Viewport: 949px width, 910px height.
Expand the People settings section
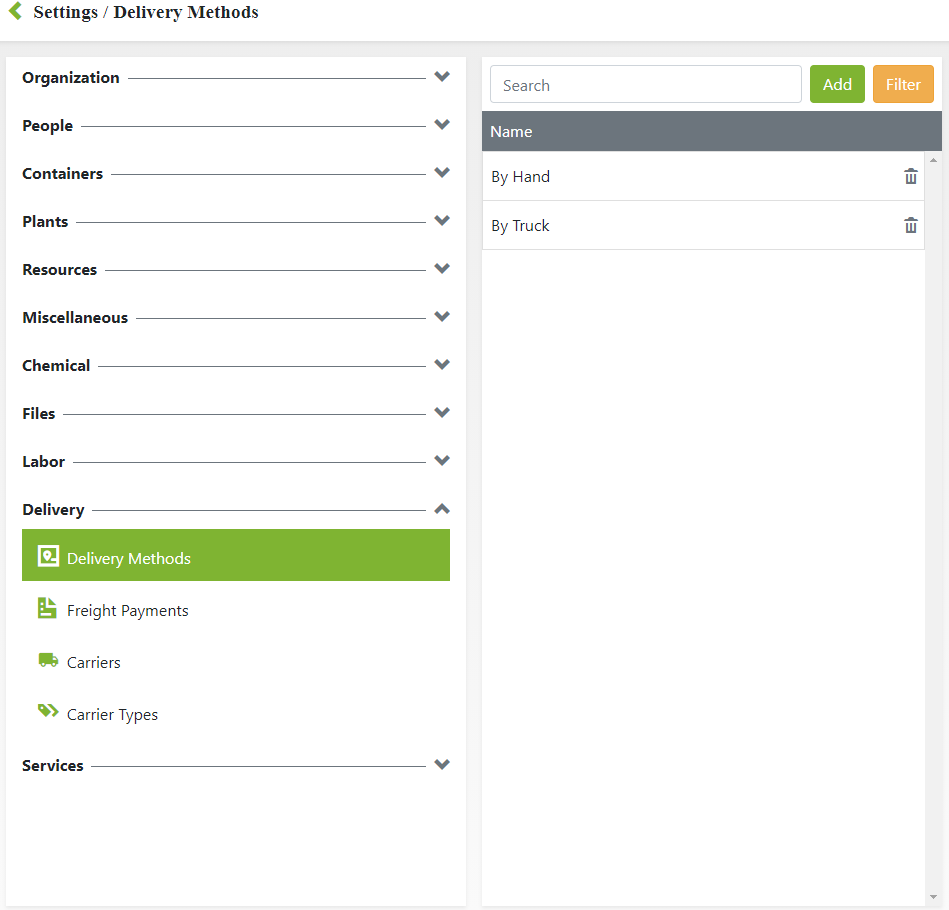pyautogui.click(x=442, y=125)
